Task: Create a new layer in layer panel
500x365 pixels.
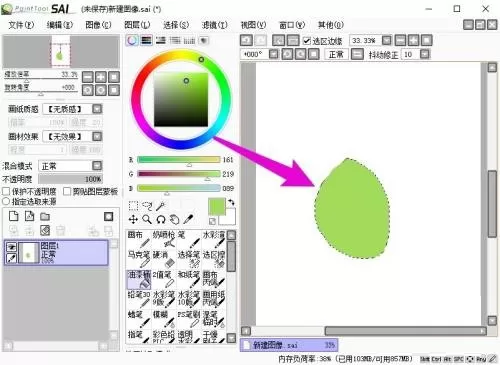Action: (x=13, y=216)
